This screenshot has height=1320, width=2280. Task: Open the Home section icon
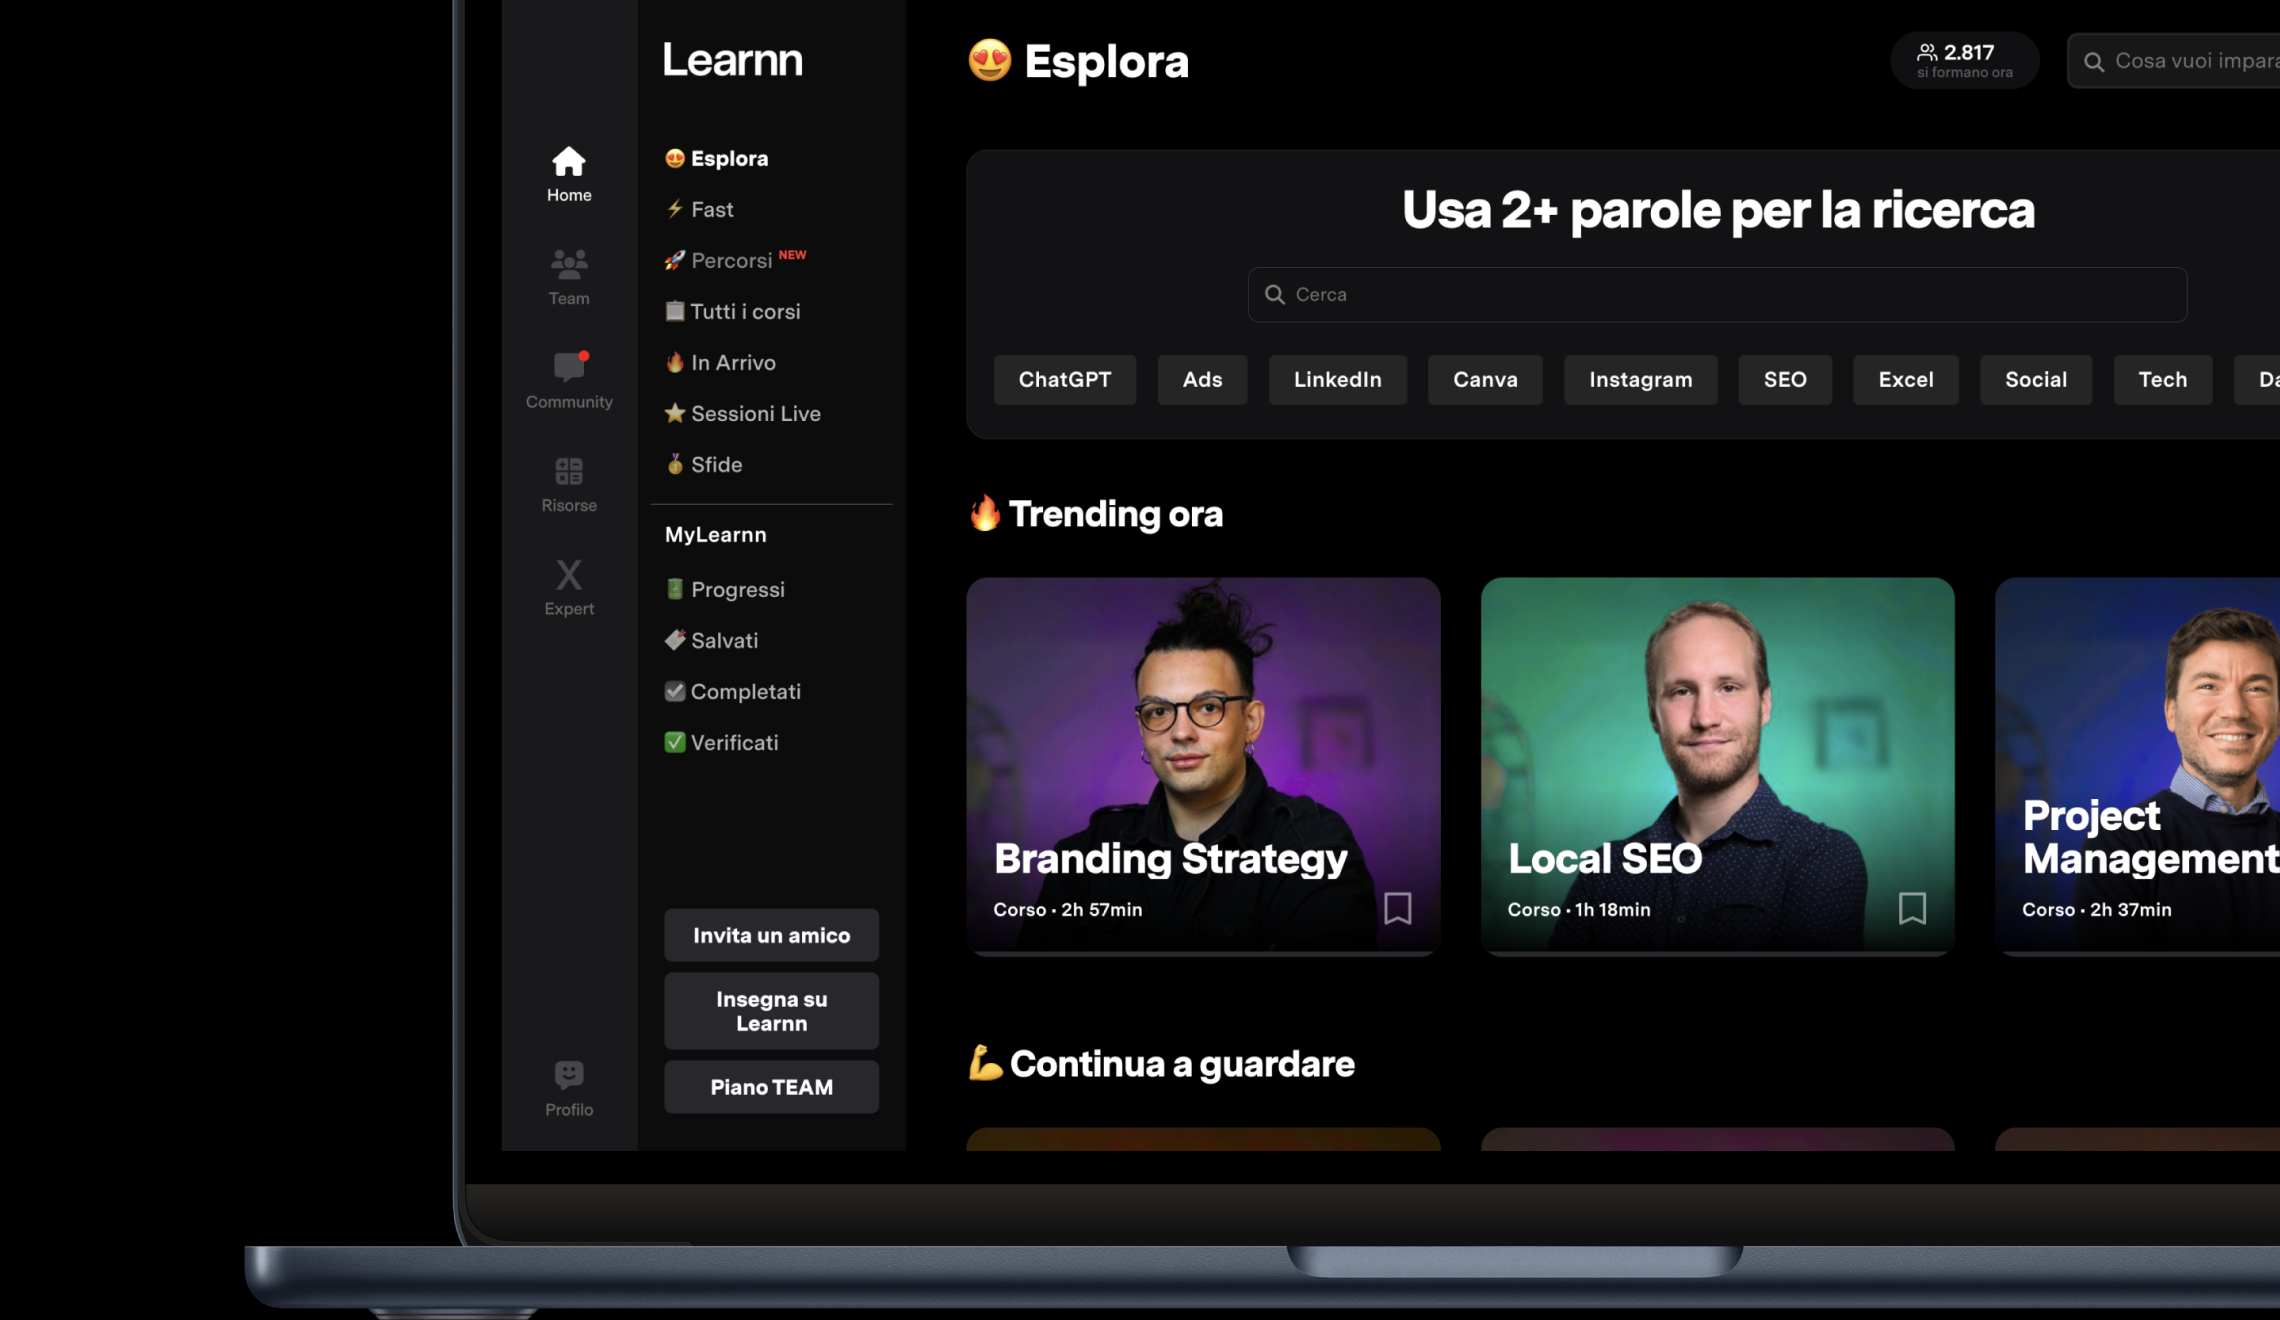(x=568, y=162)
